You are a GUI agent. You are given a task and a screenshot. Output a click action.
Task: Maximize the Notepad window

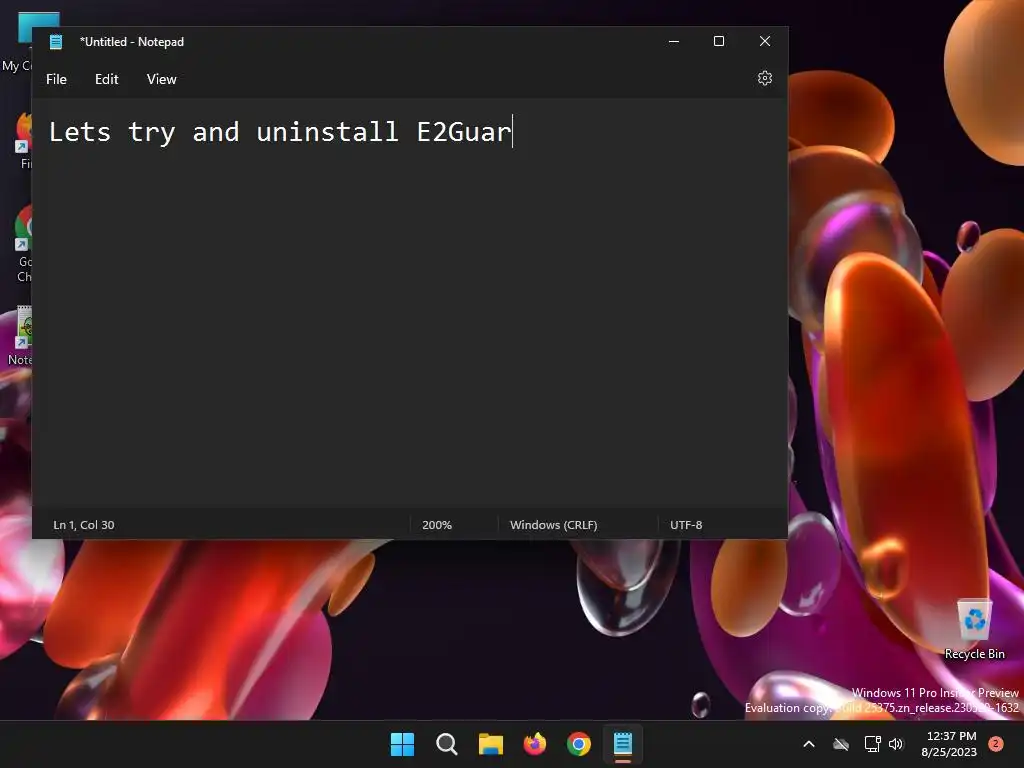coord(719,41)
